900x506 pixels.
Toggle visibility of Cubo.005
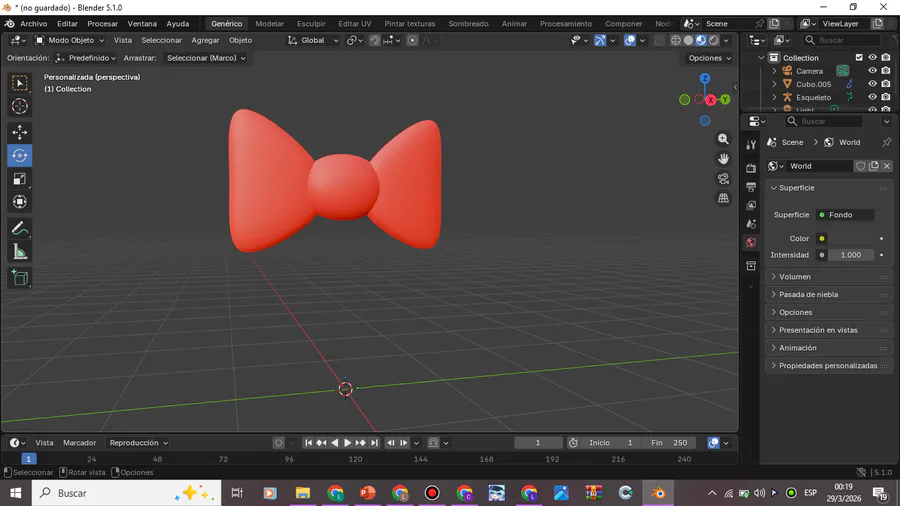point(872,84)
